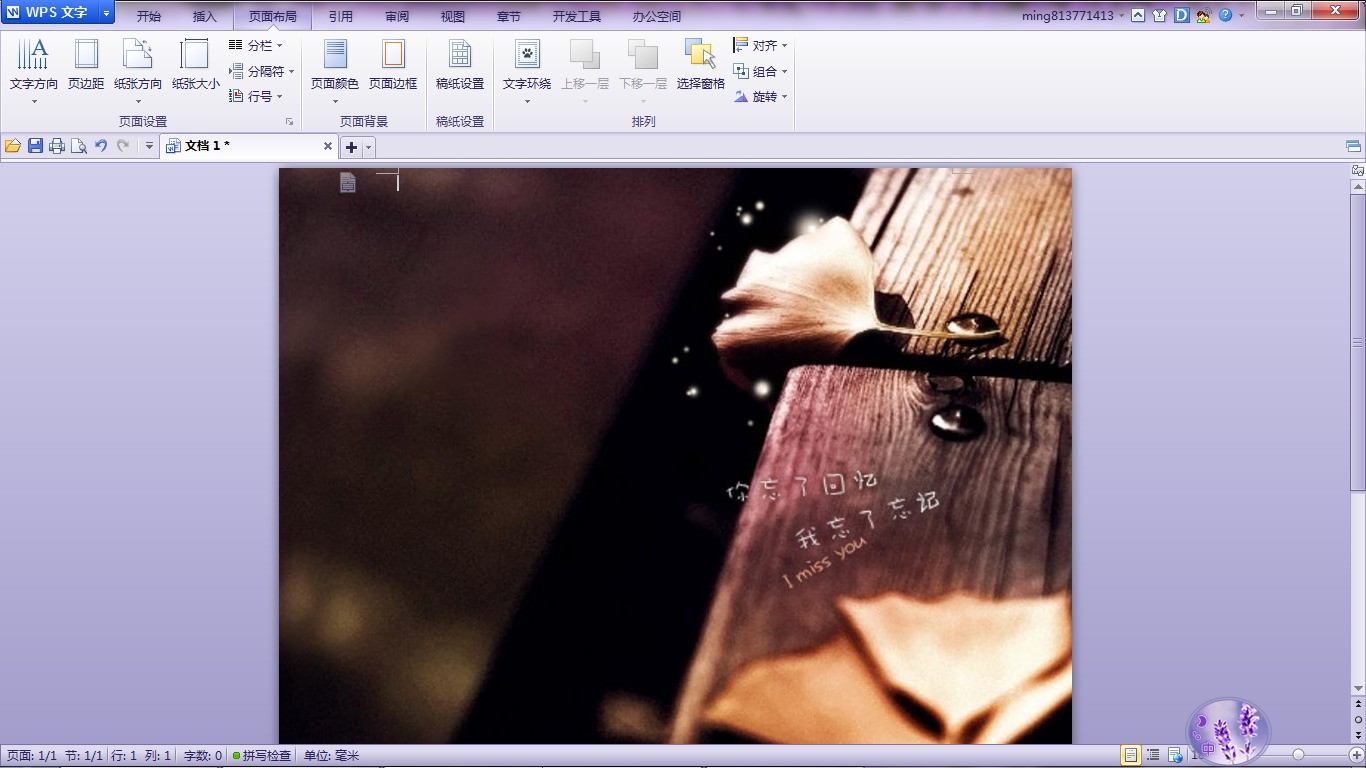The image size is (1366, 768).
Task: Open the WPS 文字 application menu arrow
Action: click(106, 13)
